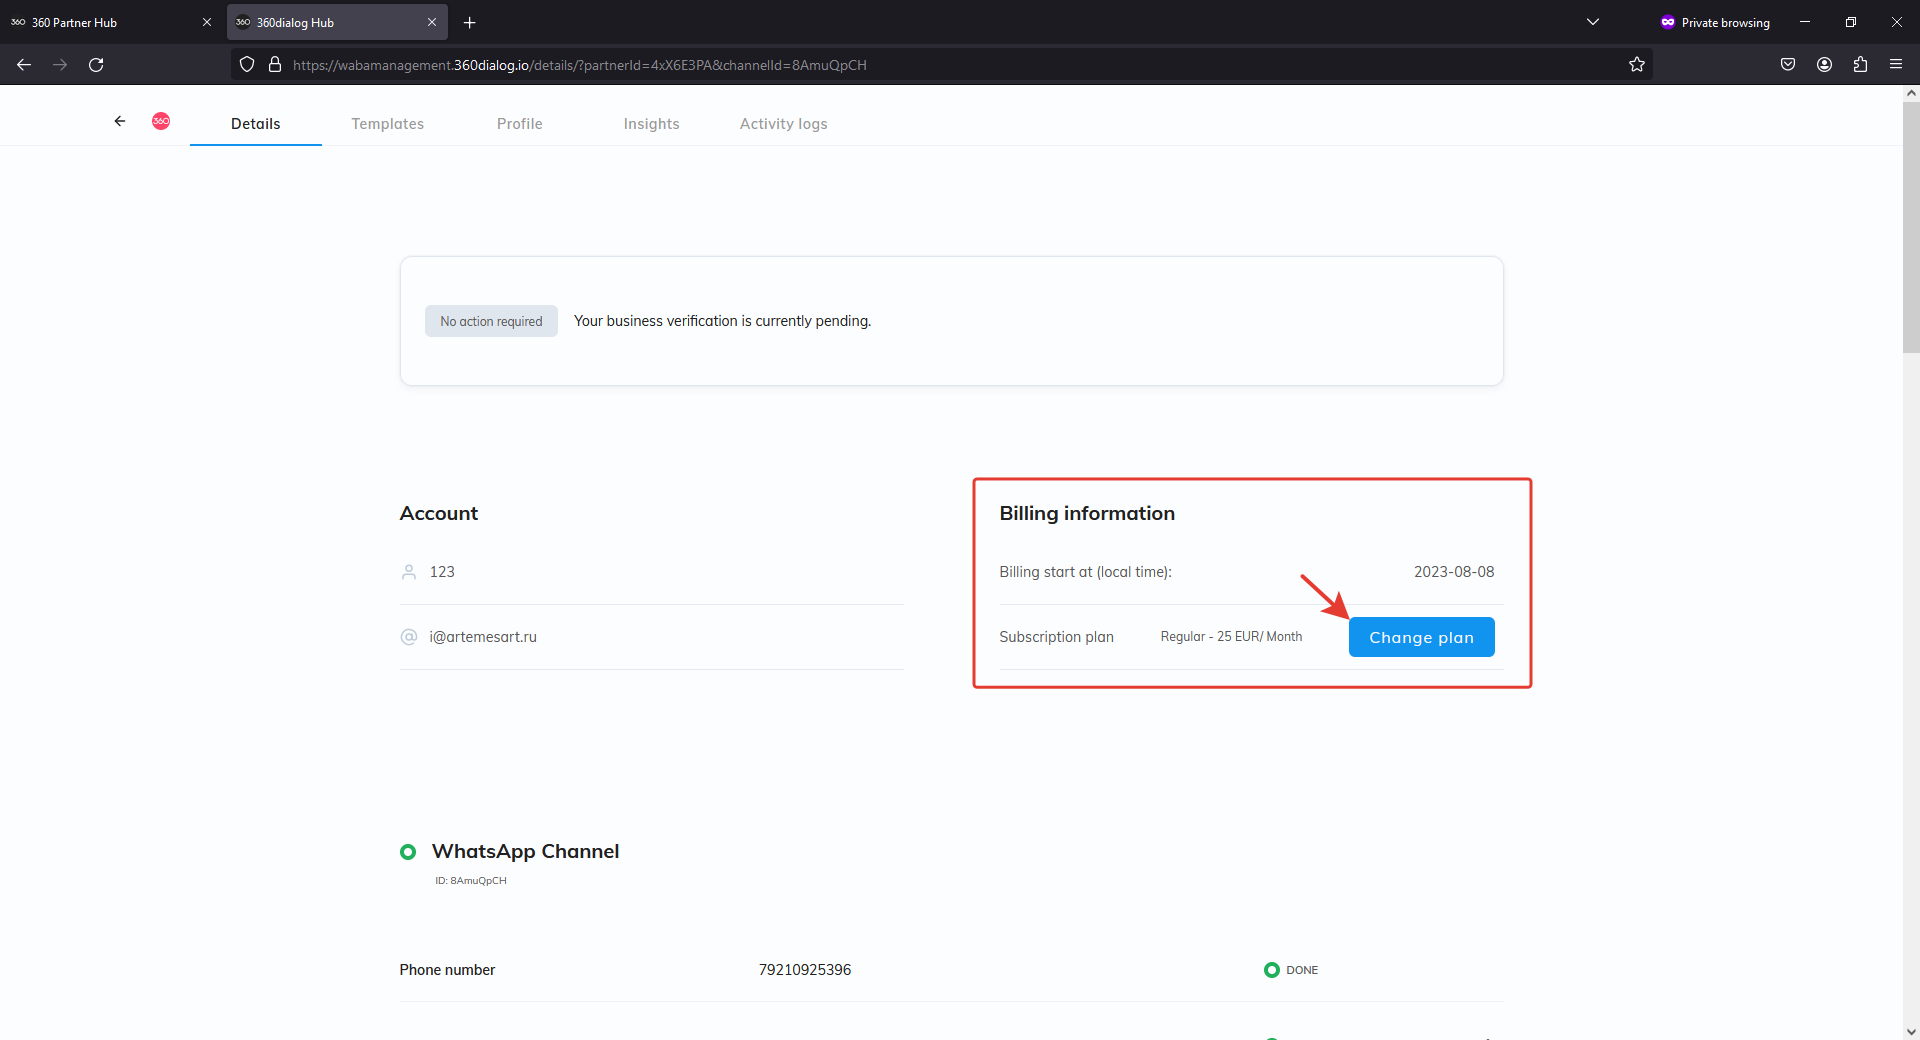Viewport: 1920px width, 1040px height.
Task: Click the WhatsApp Channel heading
Action: click(526, 852)
